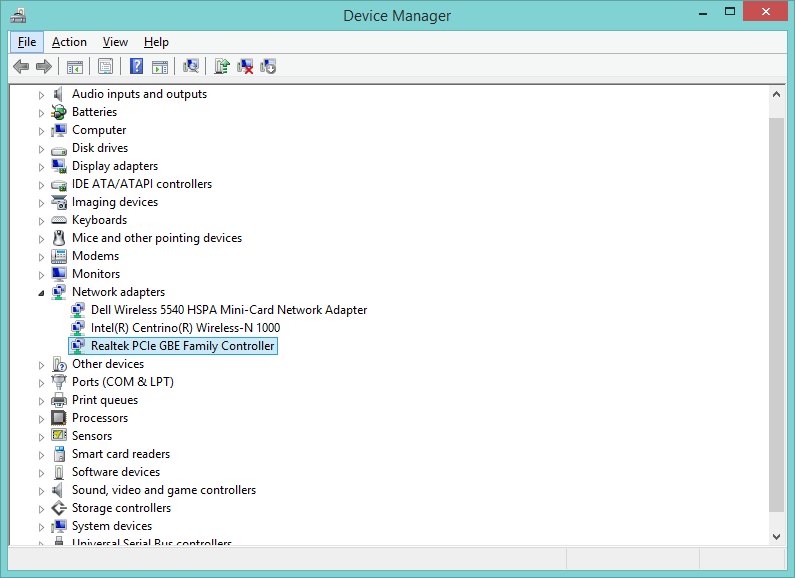Click the Device Manager icon in the title bar
The image size is (795, 578).
point(18,16)
